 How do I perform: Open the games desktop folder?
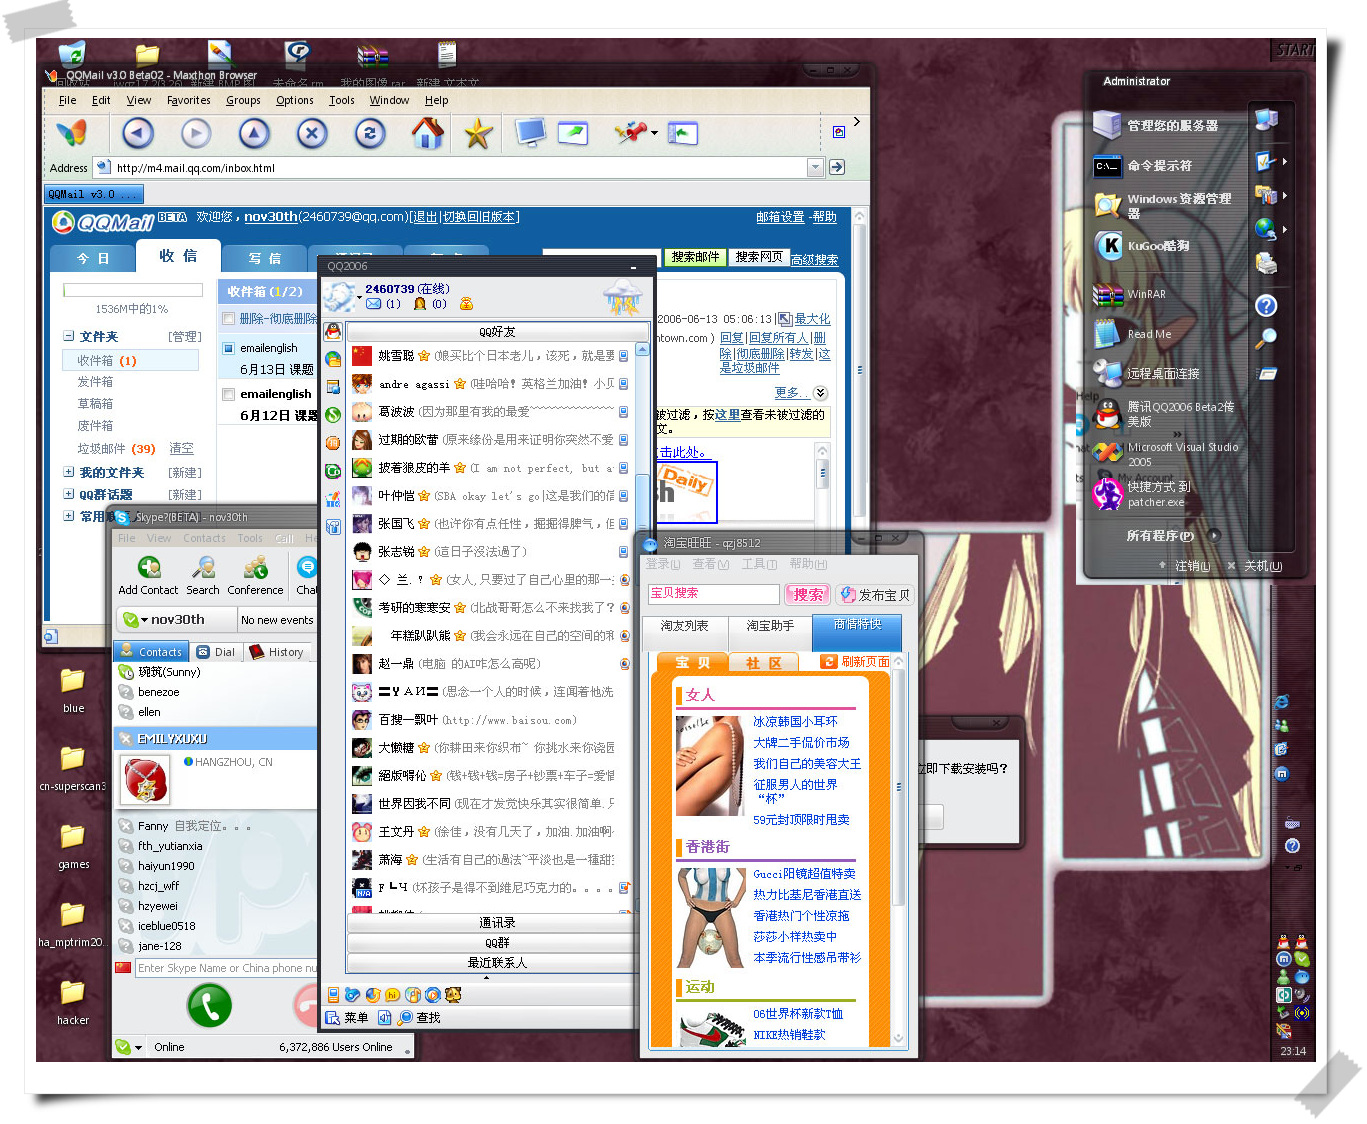pos(73,846)
